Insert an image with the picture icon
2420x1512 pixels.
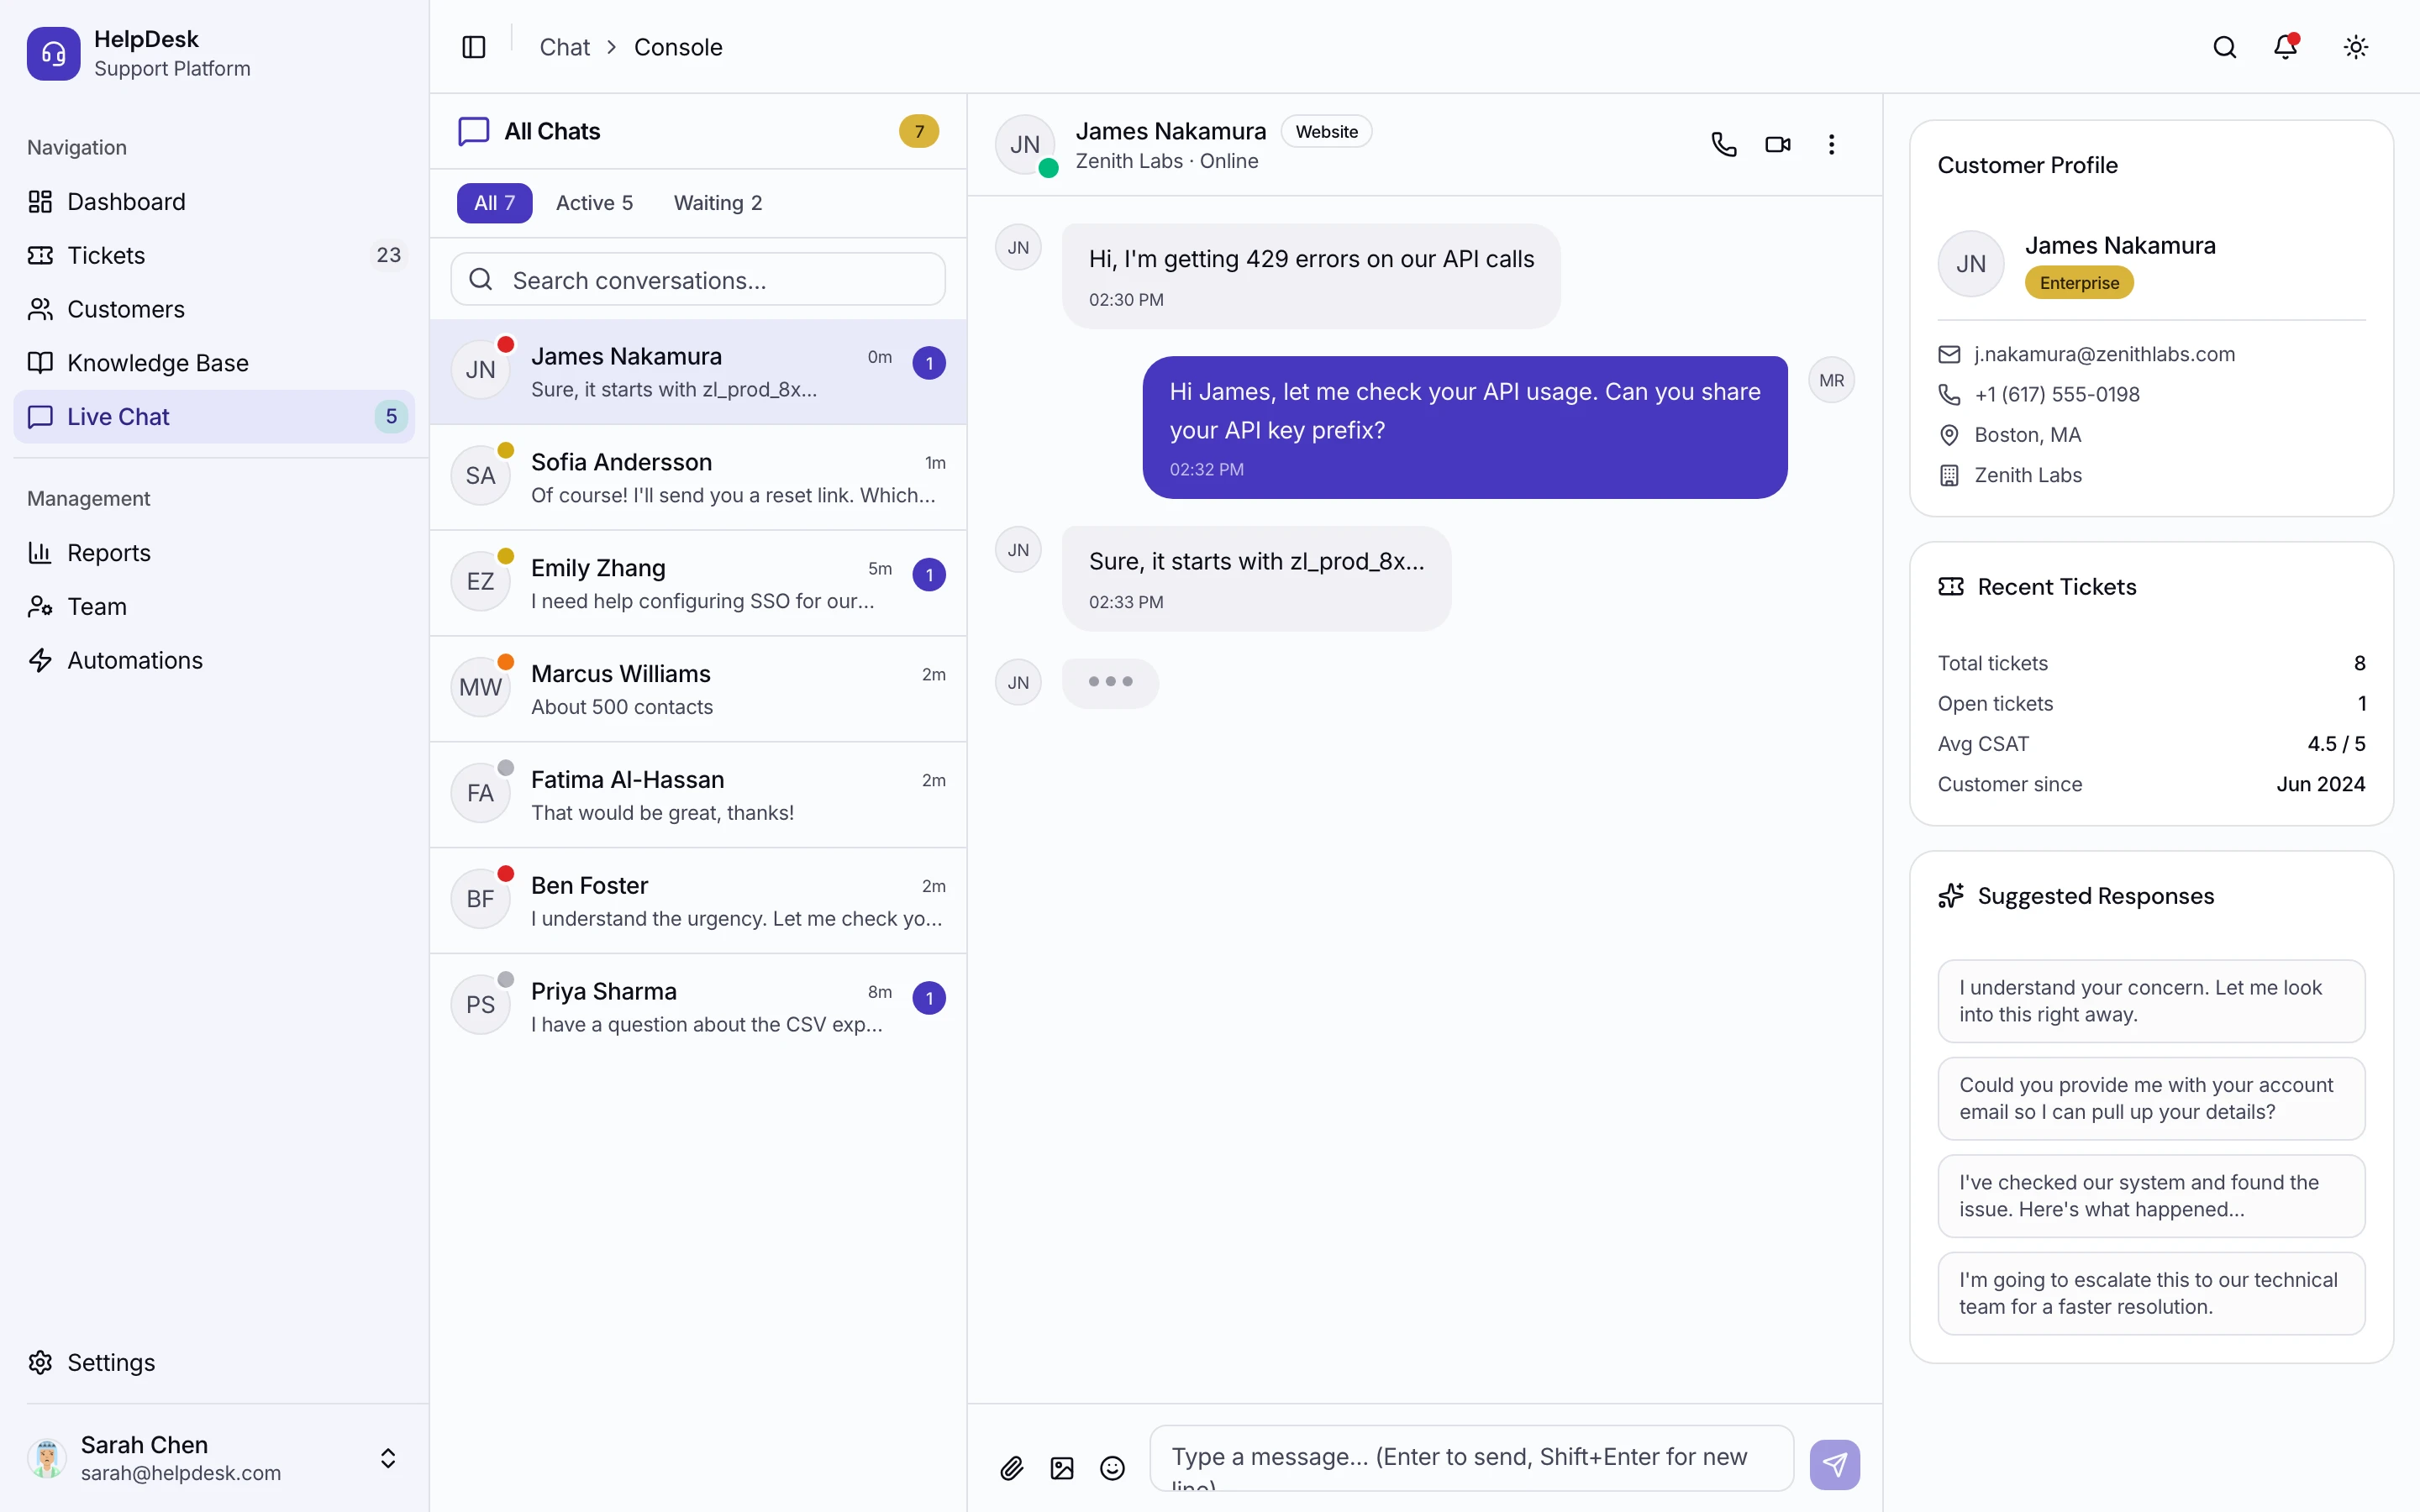[1062, 1467]
